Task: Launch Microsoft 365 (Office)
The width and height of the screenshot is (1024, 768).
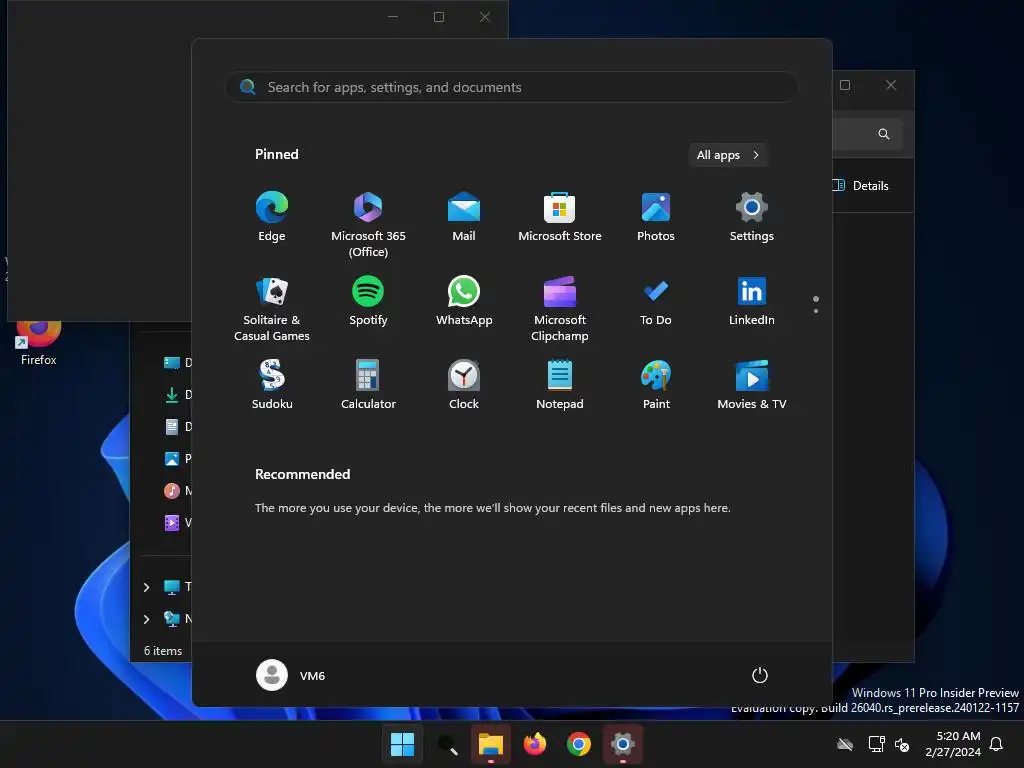Action: (368, 224)
